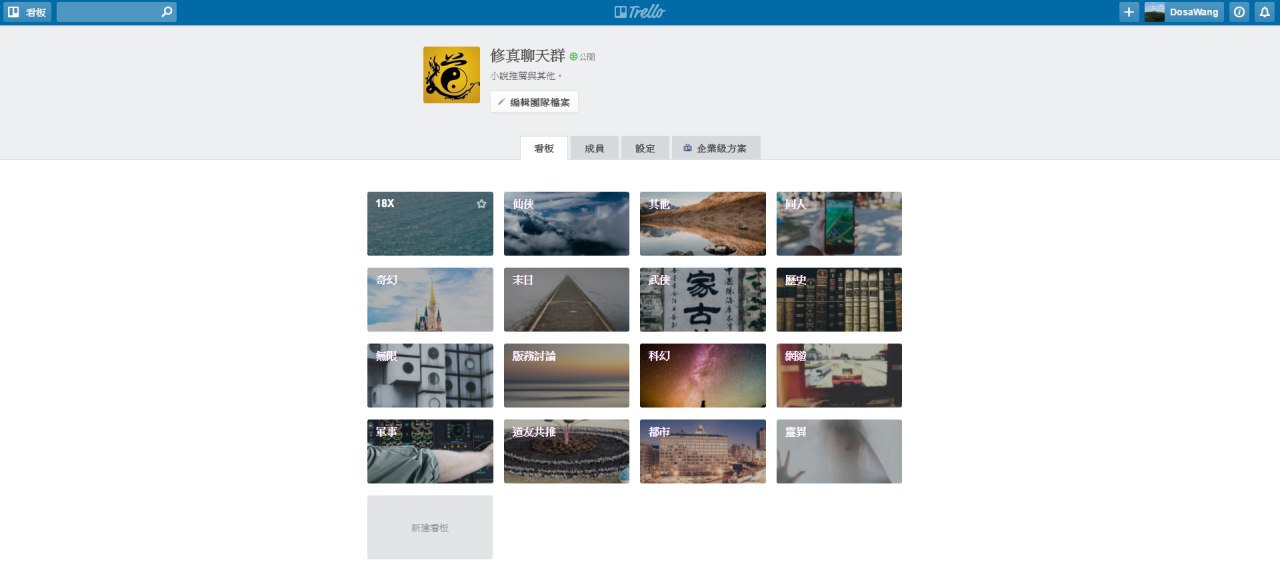This screenshot has width=1280, height=566.
Task: Open the DosaWang account menu
Action: click(x=1184, y=12)
